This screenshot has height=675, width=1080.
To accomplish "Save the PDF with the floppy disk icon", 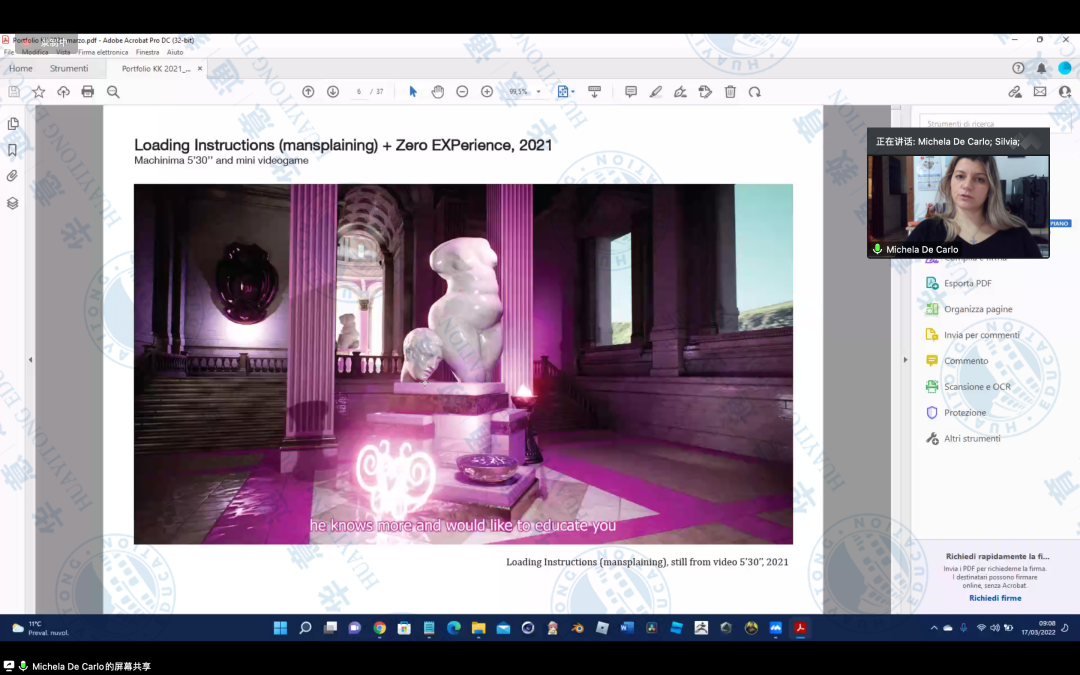I will pyautogui.click(x=14, y=92).
